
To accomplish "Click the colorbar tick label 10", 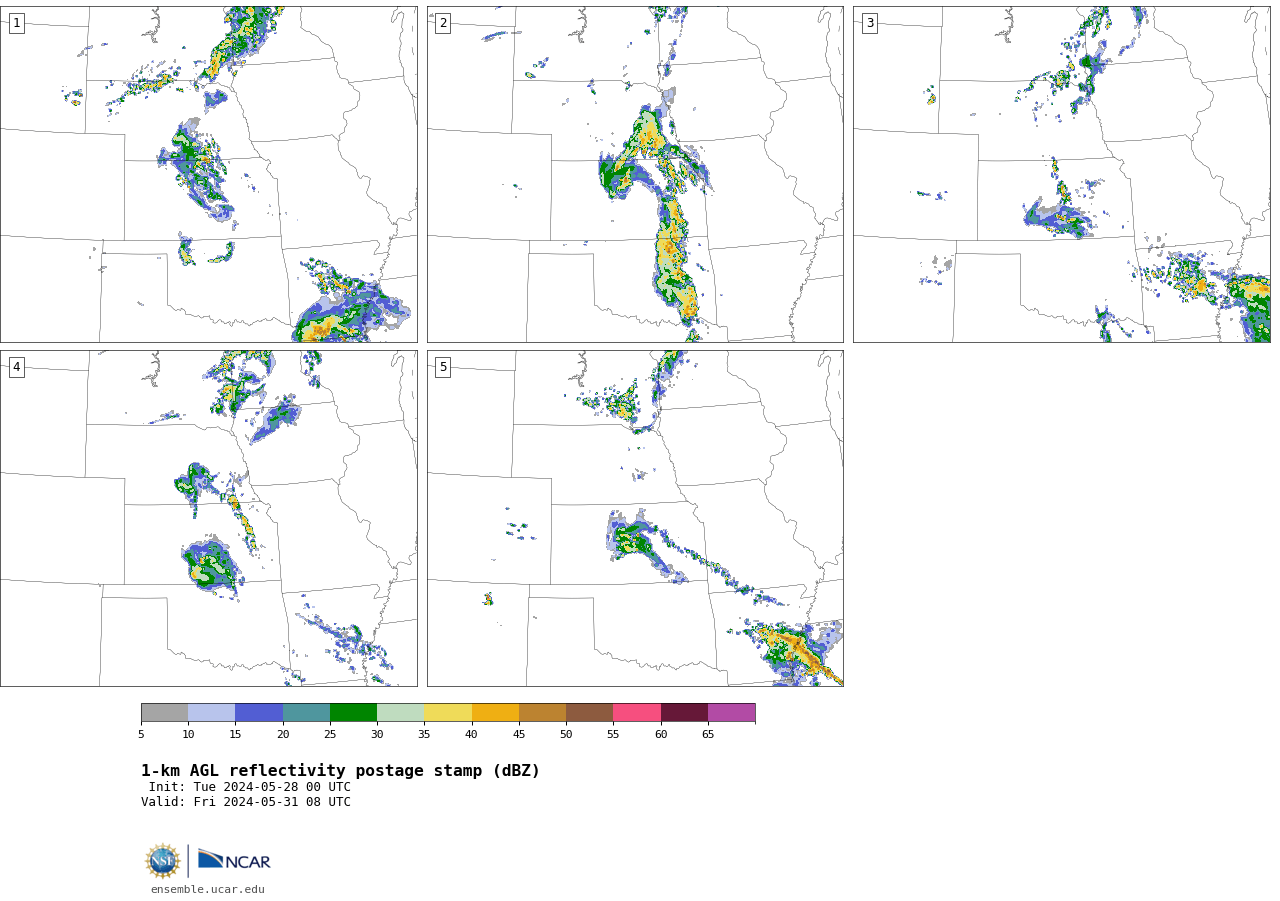I will click(188, 735).
